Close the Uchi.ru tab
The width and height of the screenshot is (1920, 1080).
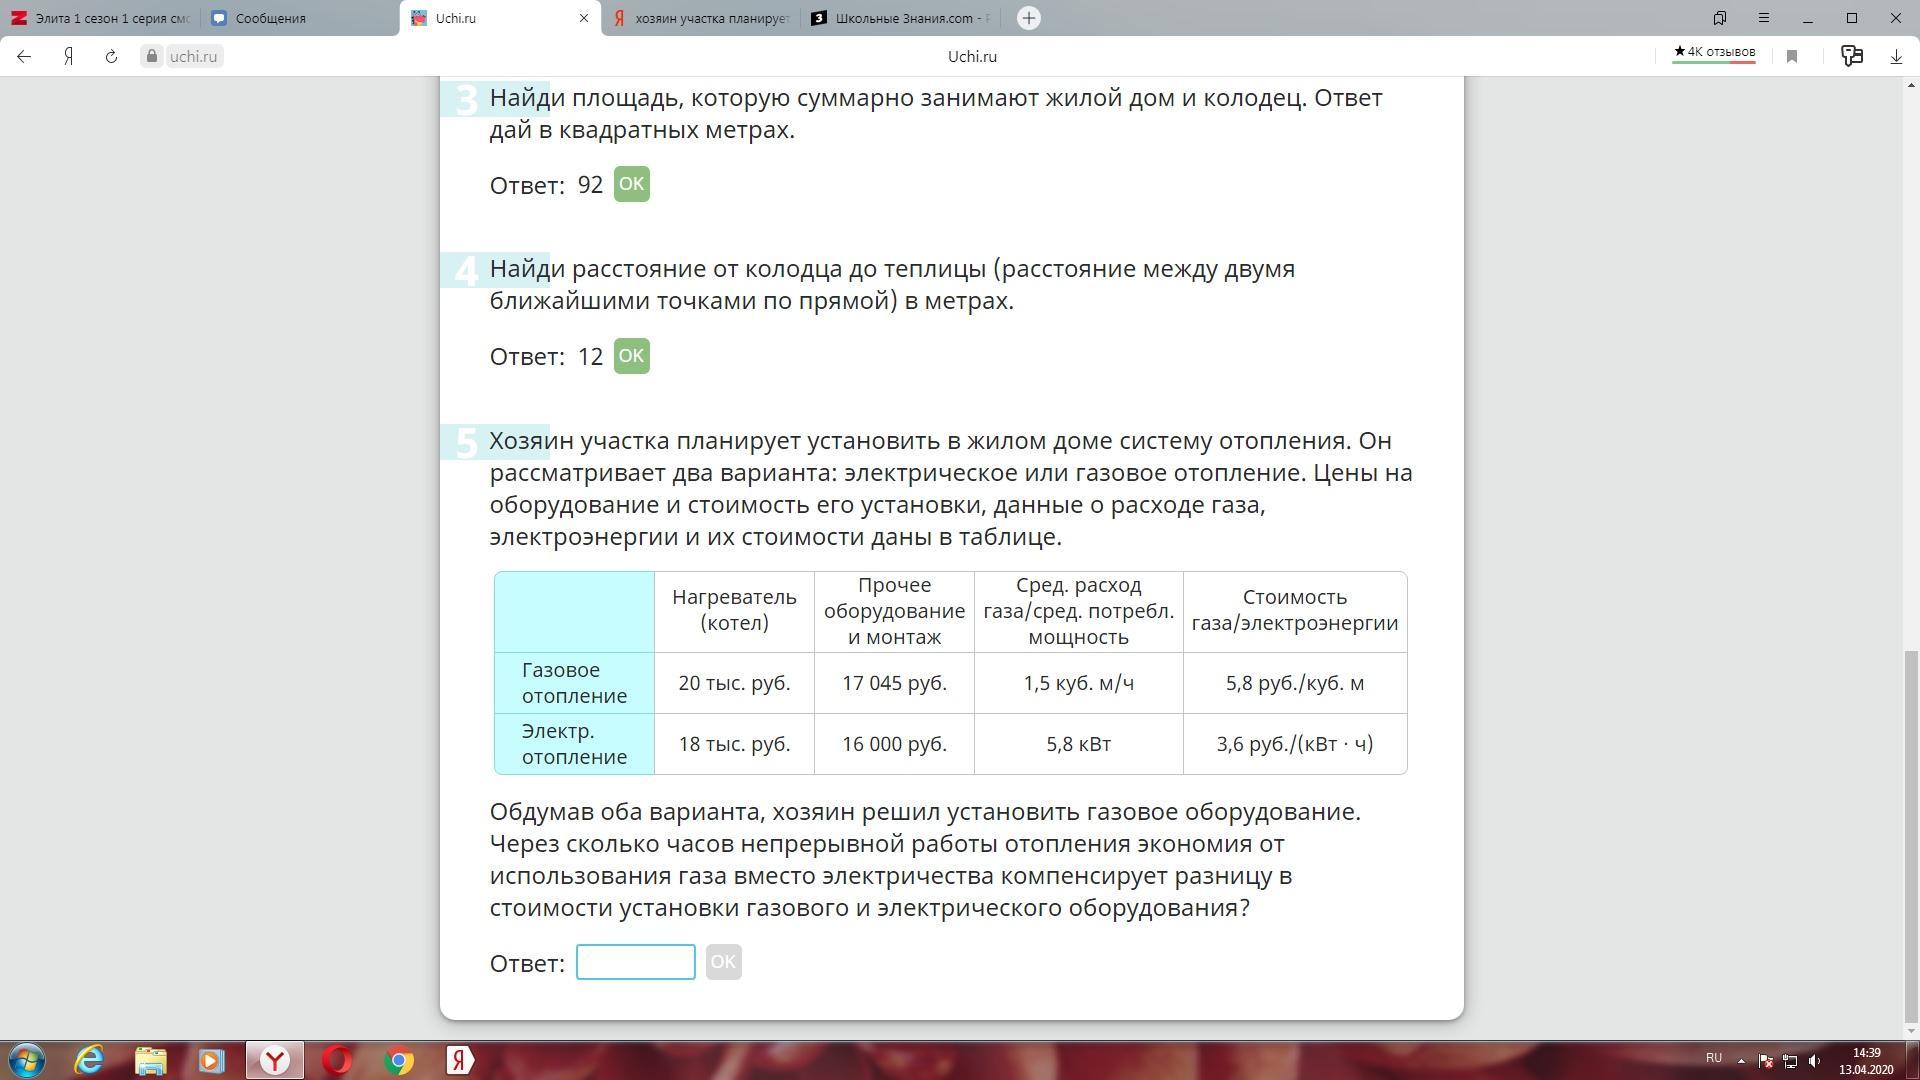coord(584,18)
